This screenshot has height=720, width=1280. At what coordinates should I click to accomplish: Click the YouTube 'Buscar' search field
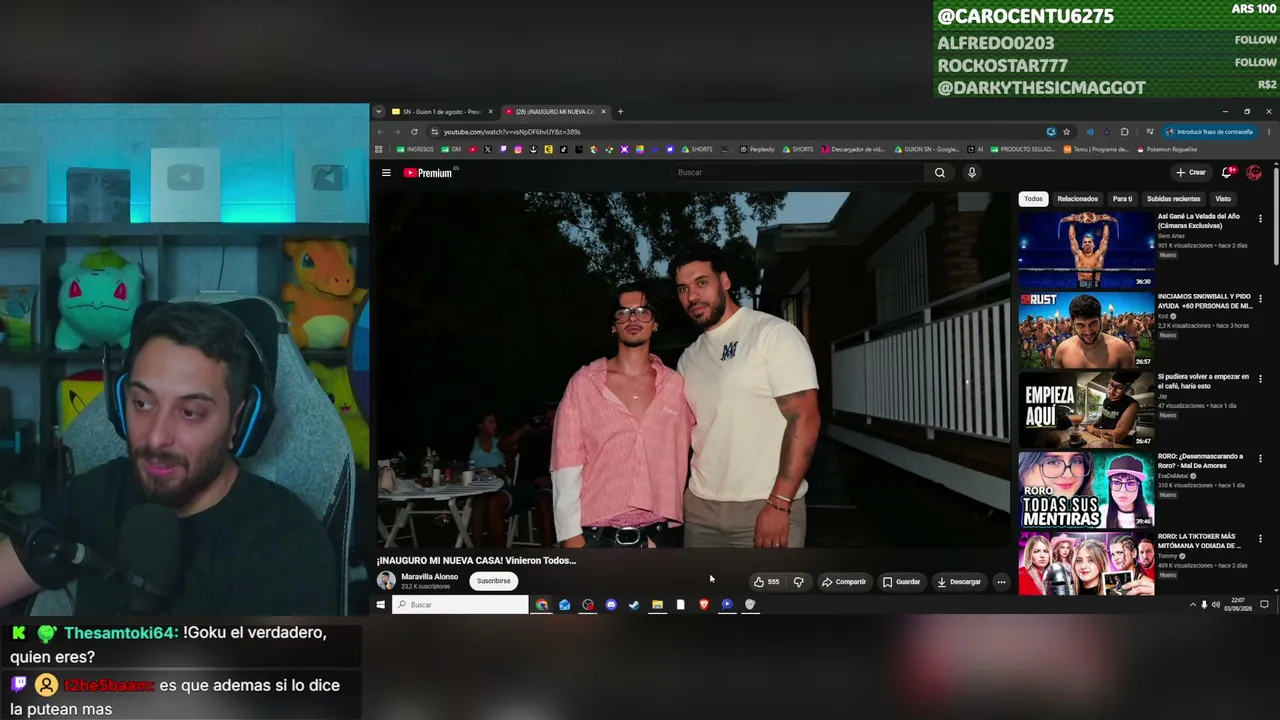pos(800,173)
